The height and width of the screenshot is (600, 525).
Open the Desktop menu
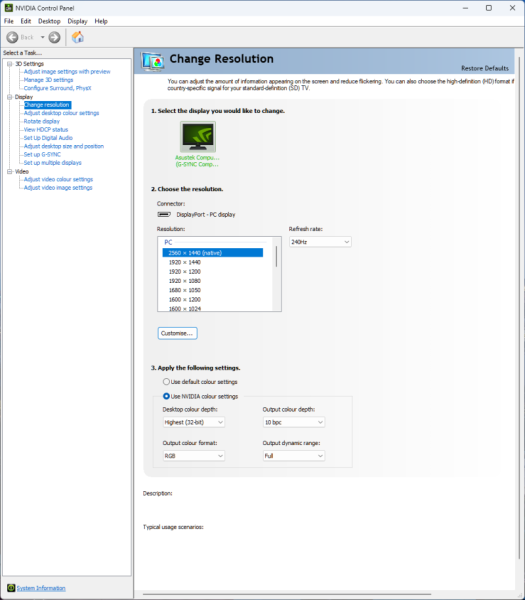[x=49, y=21]
